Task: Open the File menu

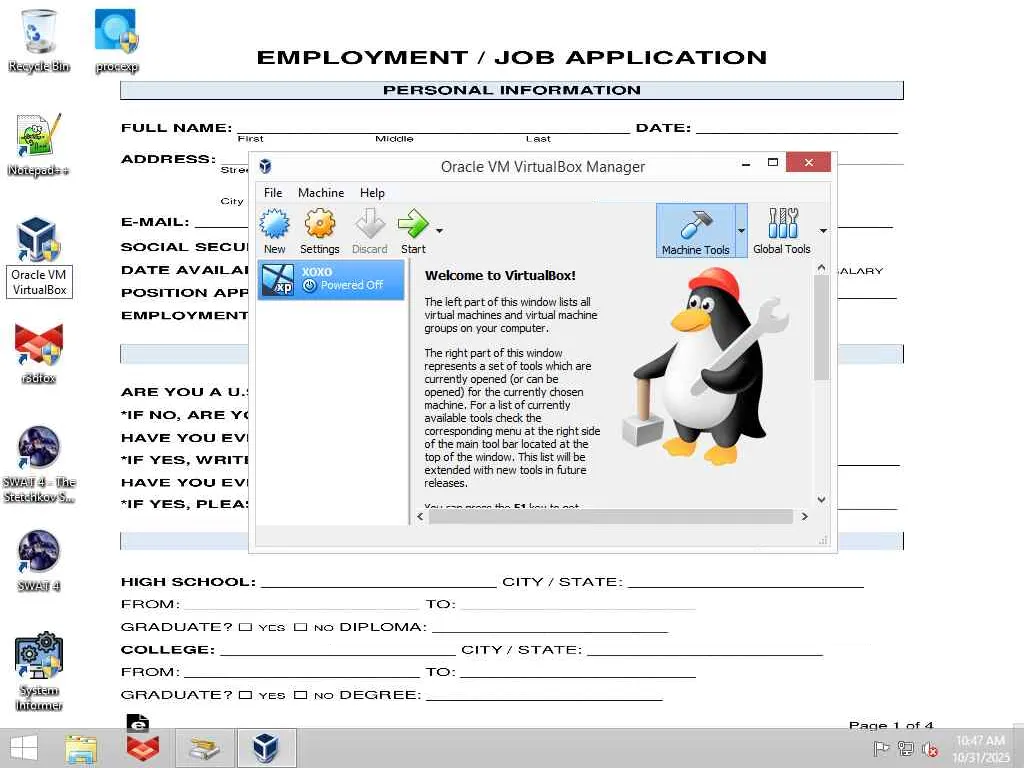Action: point(273,193)
